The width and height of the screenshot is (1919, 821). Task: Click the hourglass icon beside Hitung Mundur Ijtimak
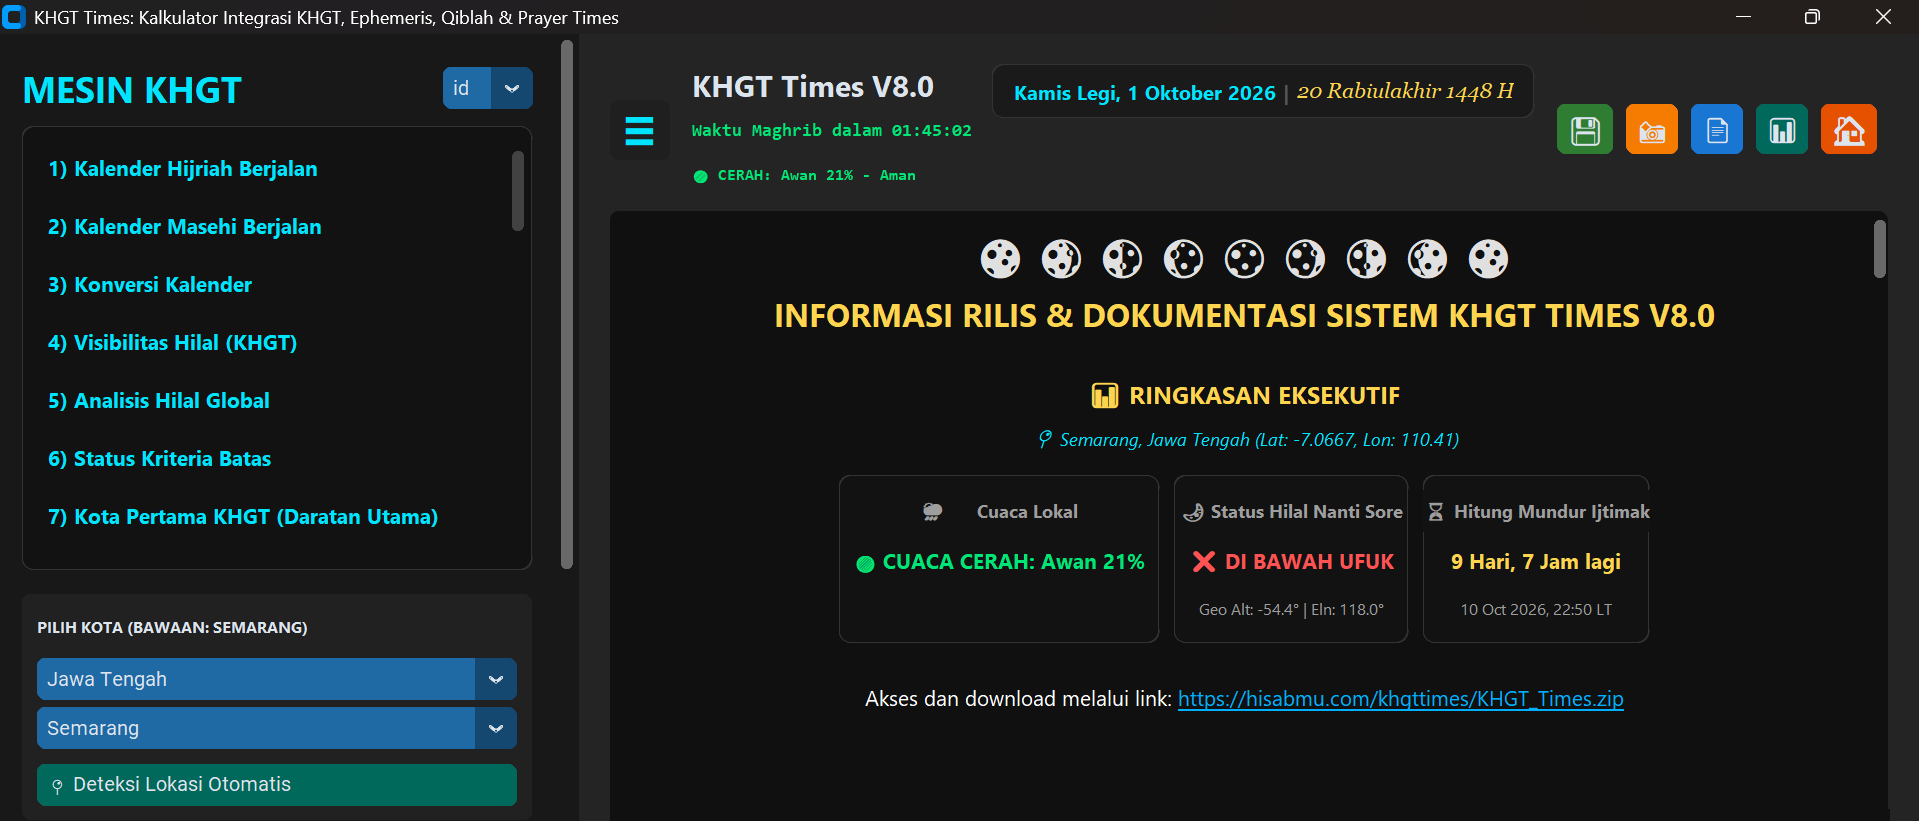point(1436,512)
